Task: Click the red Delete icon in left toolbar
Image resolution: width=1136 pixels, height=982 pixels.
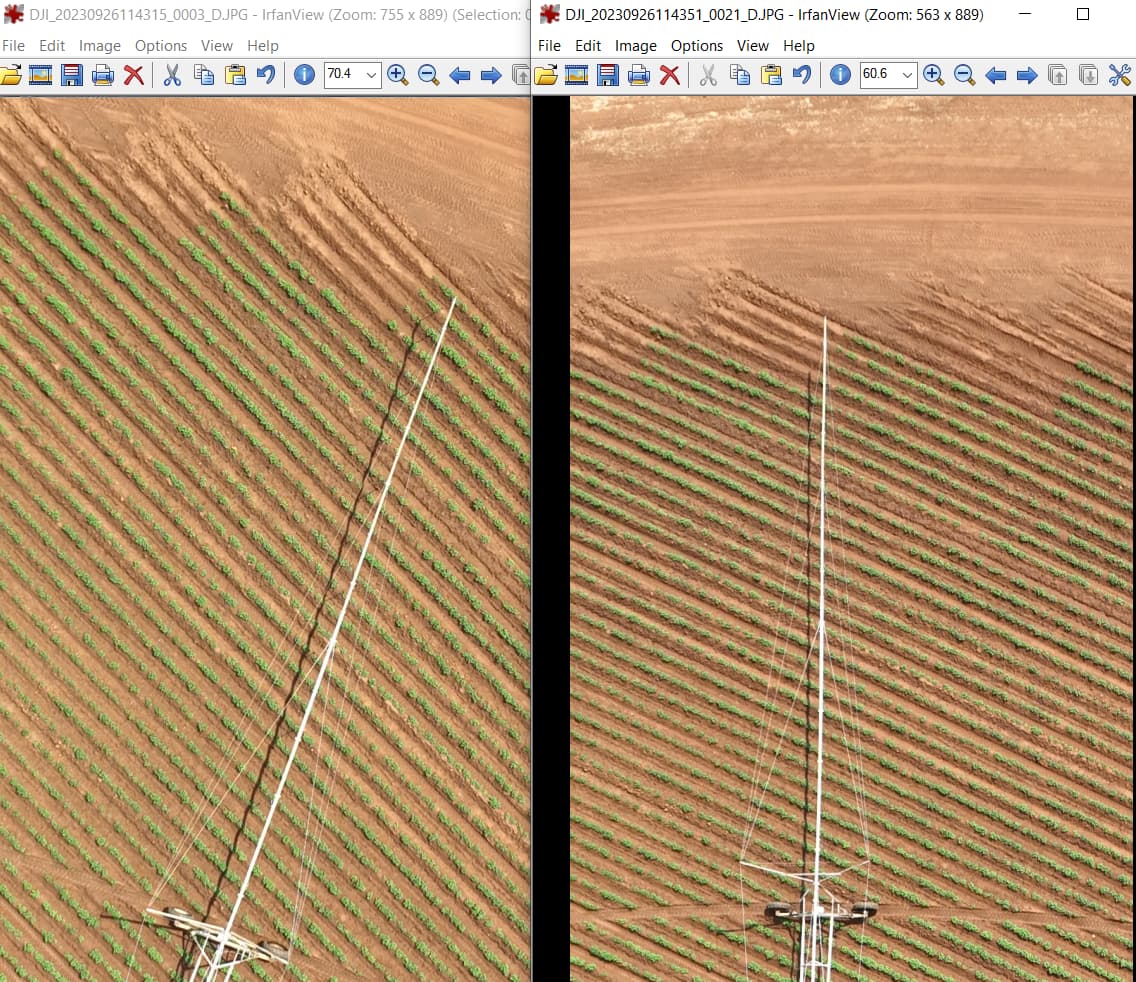Action: pos(135,75)
